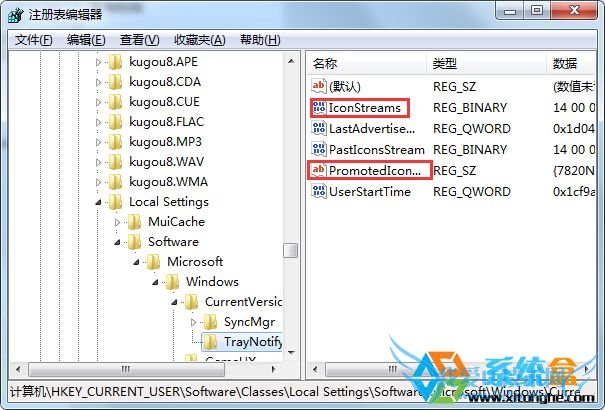Open the 帮助(H) menu
605x410 pixels.
tap(260, 40)
